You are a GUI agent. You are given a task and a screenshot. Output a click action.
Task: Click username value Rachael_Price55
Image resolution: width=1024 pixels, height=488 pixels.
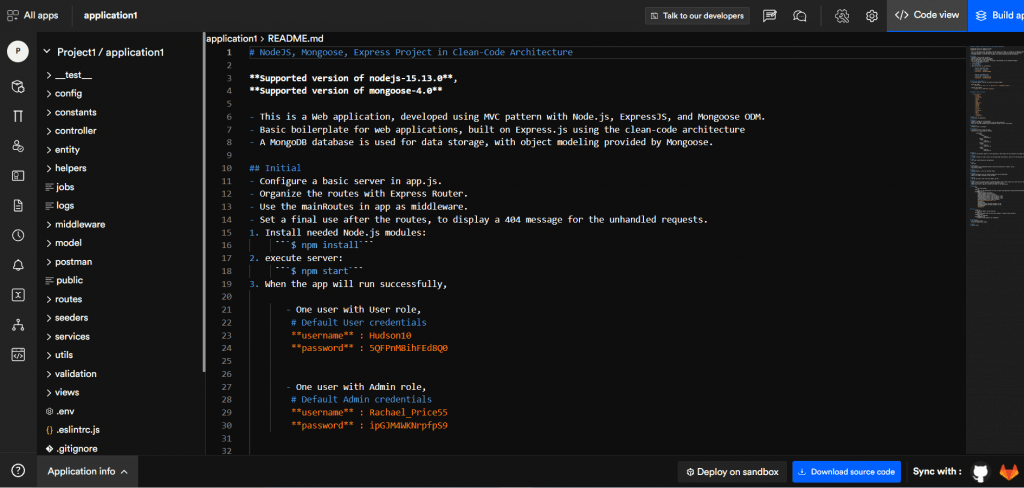tap(408, 412)
